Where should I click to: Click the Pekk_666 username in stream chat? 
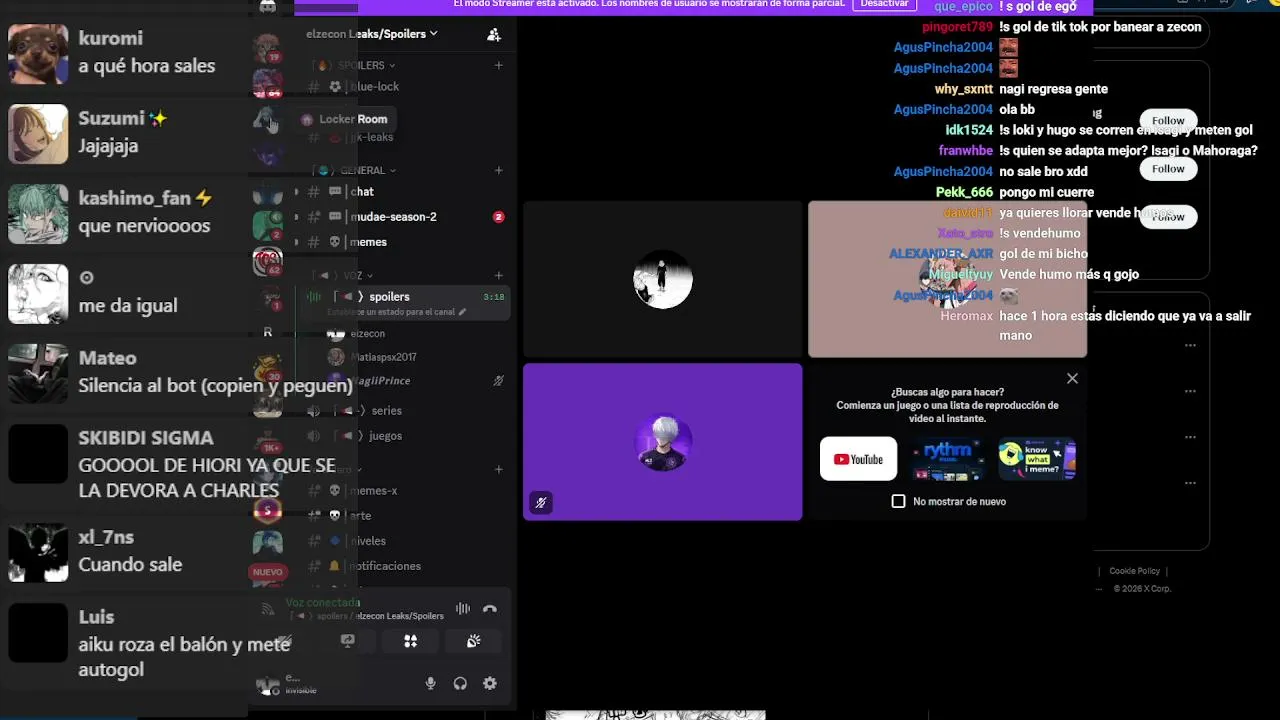[964, 192]
